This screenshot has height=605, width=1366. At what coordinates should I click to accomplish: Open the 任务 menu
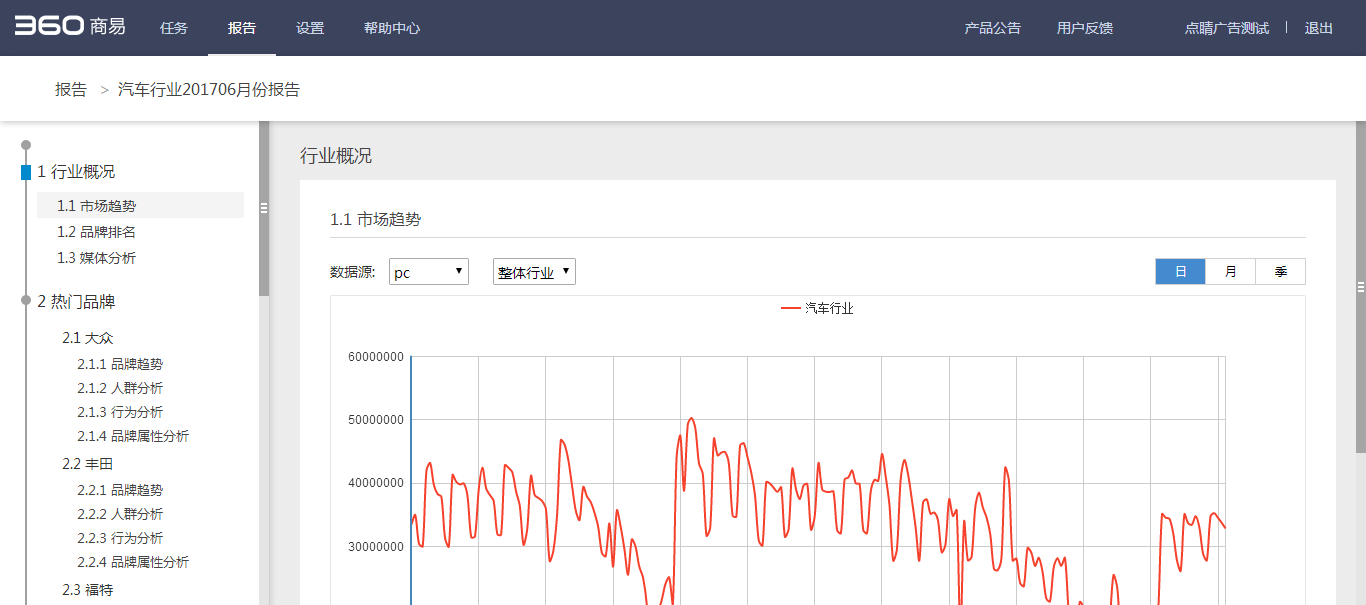[174, 28]
